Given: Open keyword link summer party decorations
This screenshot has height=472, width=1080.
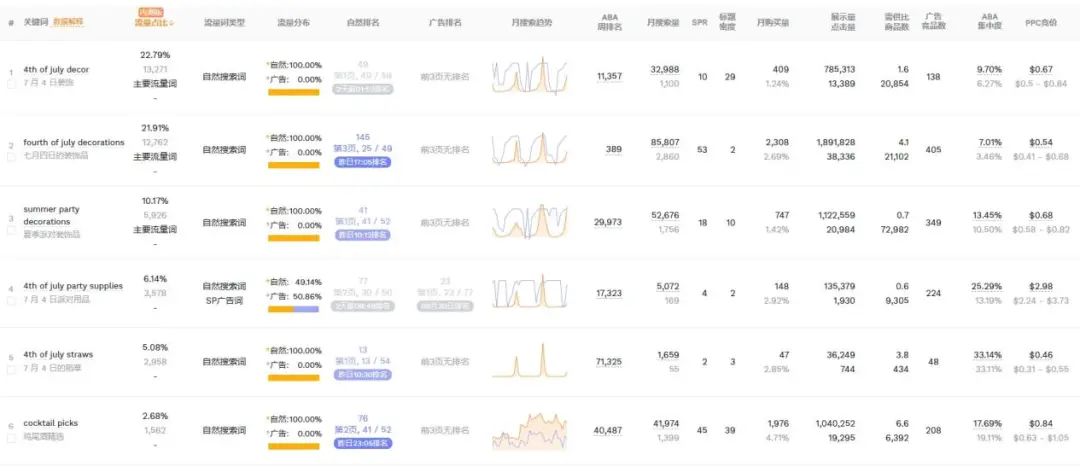Looking at the screenshot, I should point(53,215).
